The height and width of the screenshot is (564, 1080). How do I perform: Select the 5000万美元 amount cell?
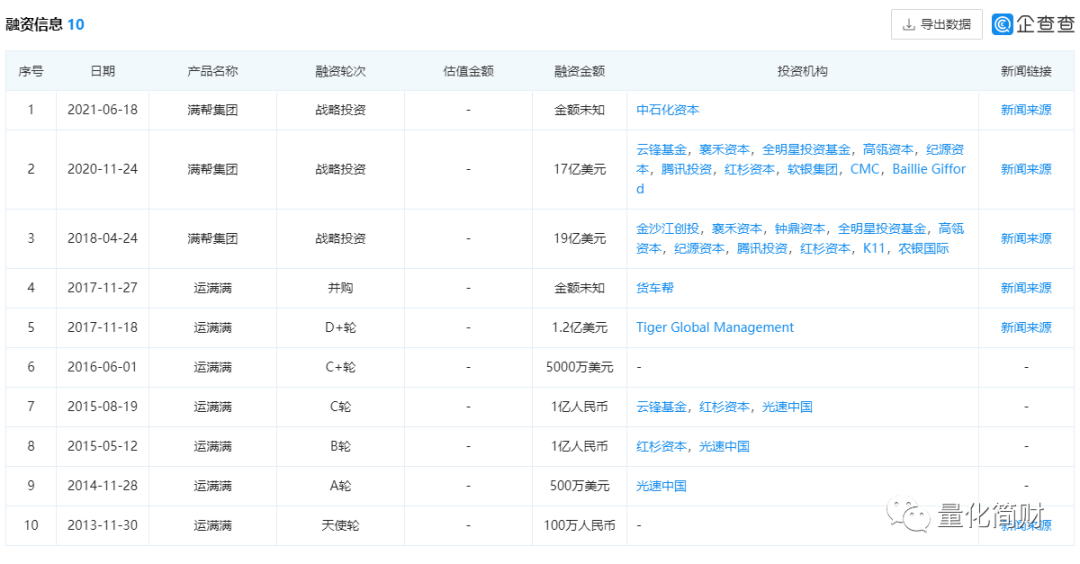click(579, 367)
